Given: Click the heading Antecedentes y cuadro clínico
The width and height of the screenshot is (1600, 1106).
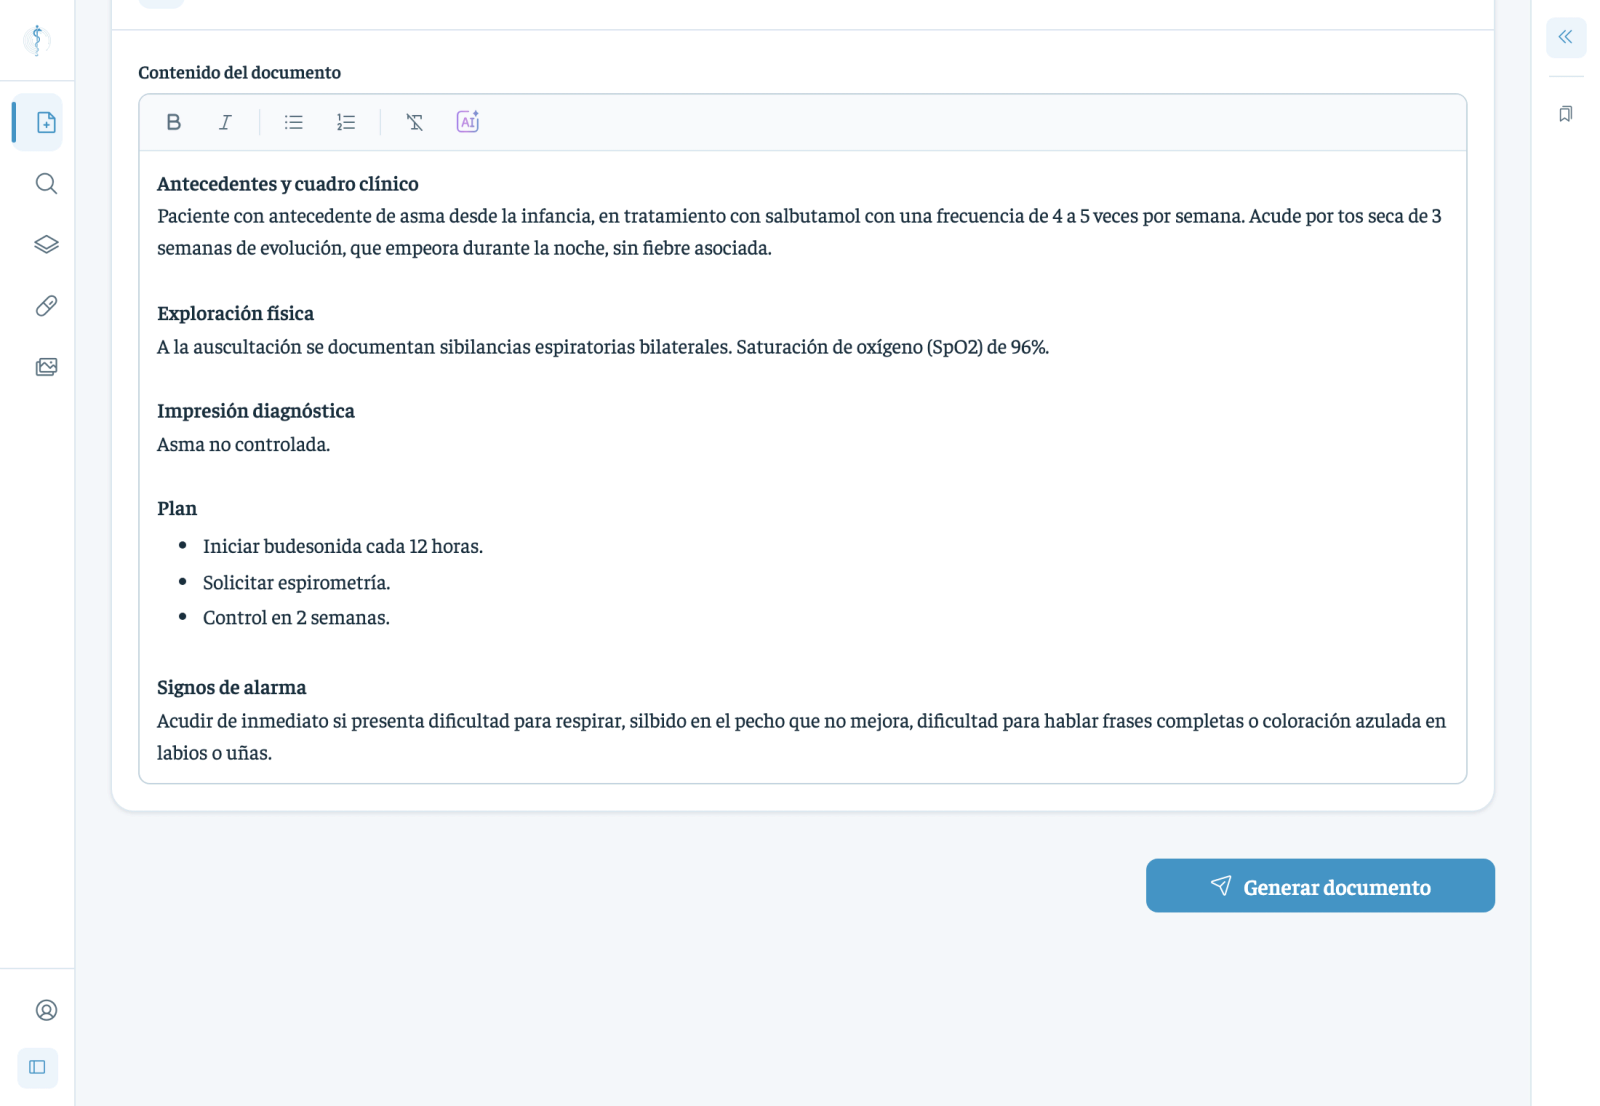Looking at the screenshot, I should click(288, 183).
